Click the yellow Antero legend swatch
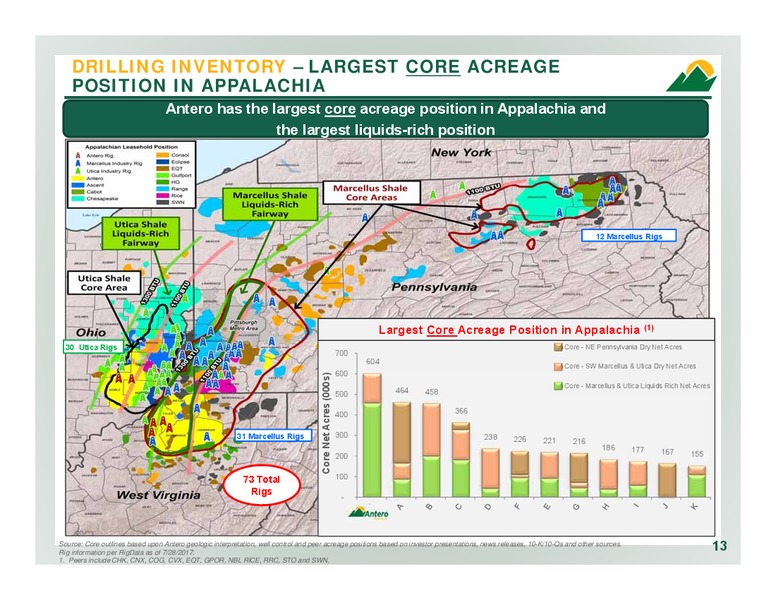The height and width of the screenshot is (600, 776). click(x=78, y=178)
